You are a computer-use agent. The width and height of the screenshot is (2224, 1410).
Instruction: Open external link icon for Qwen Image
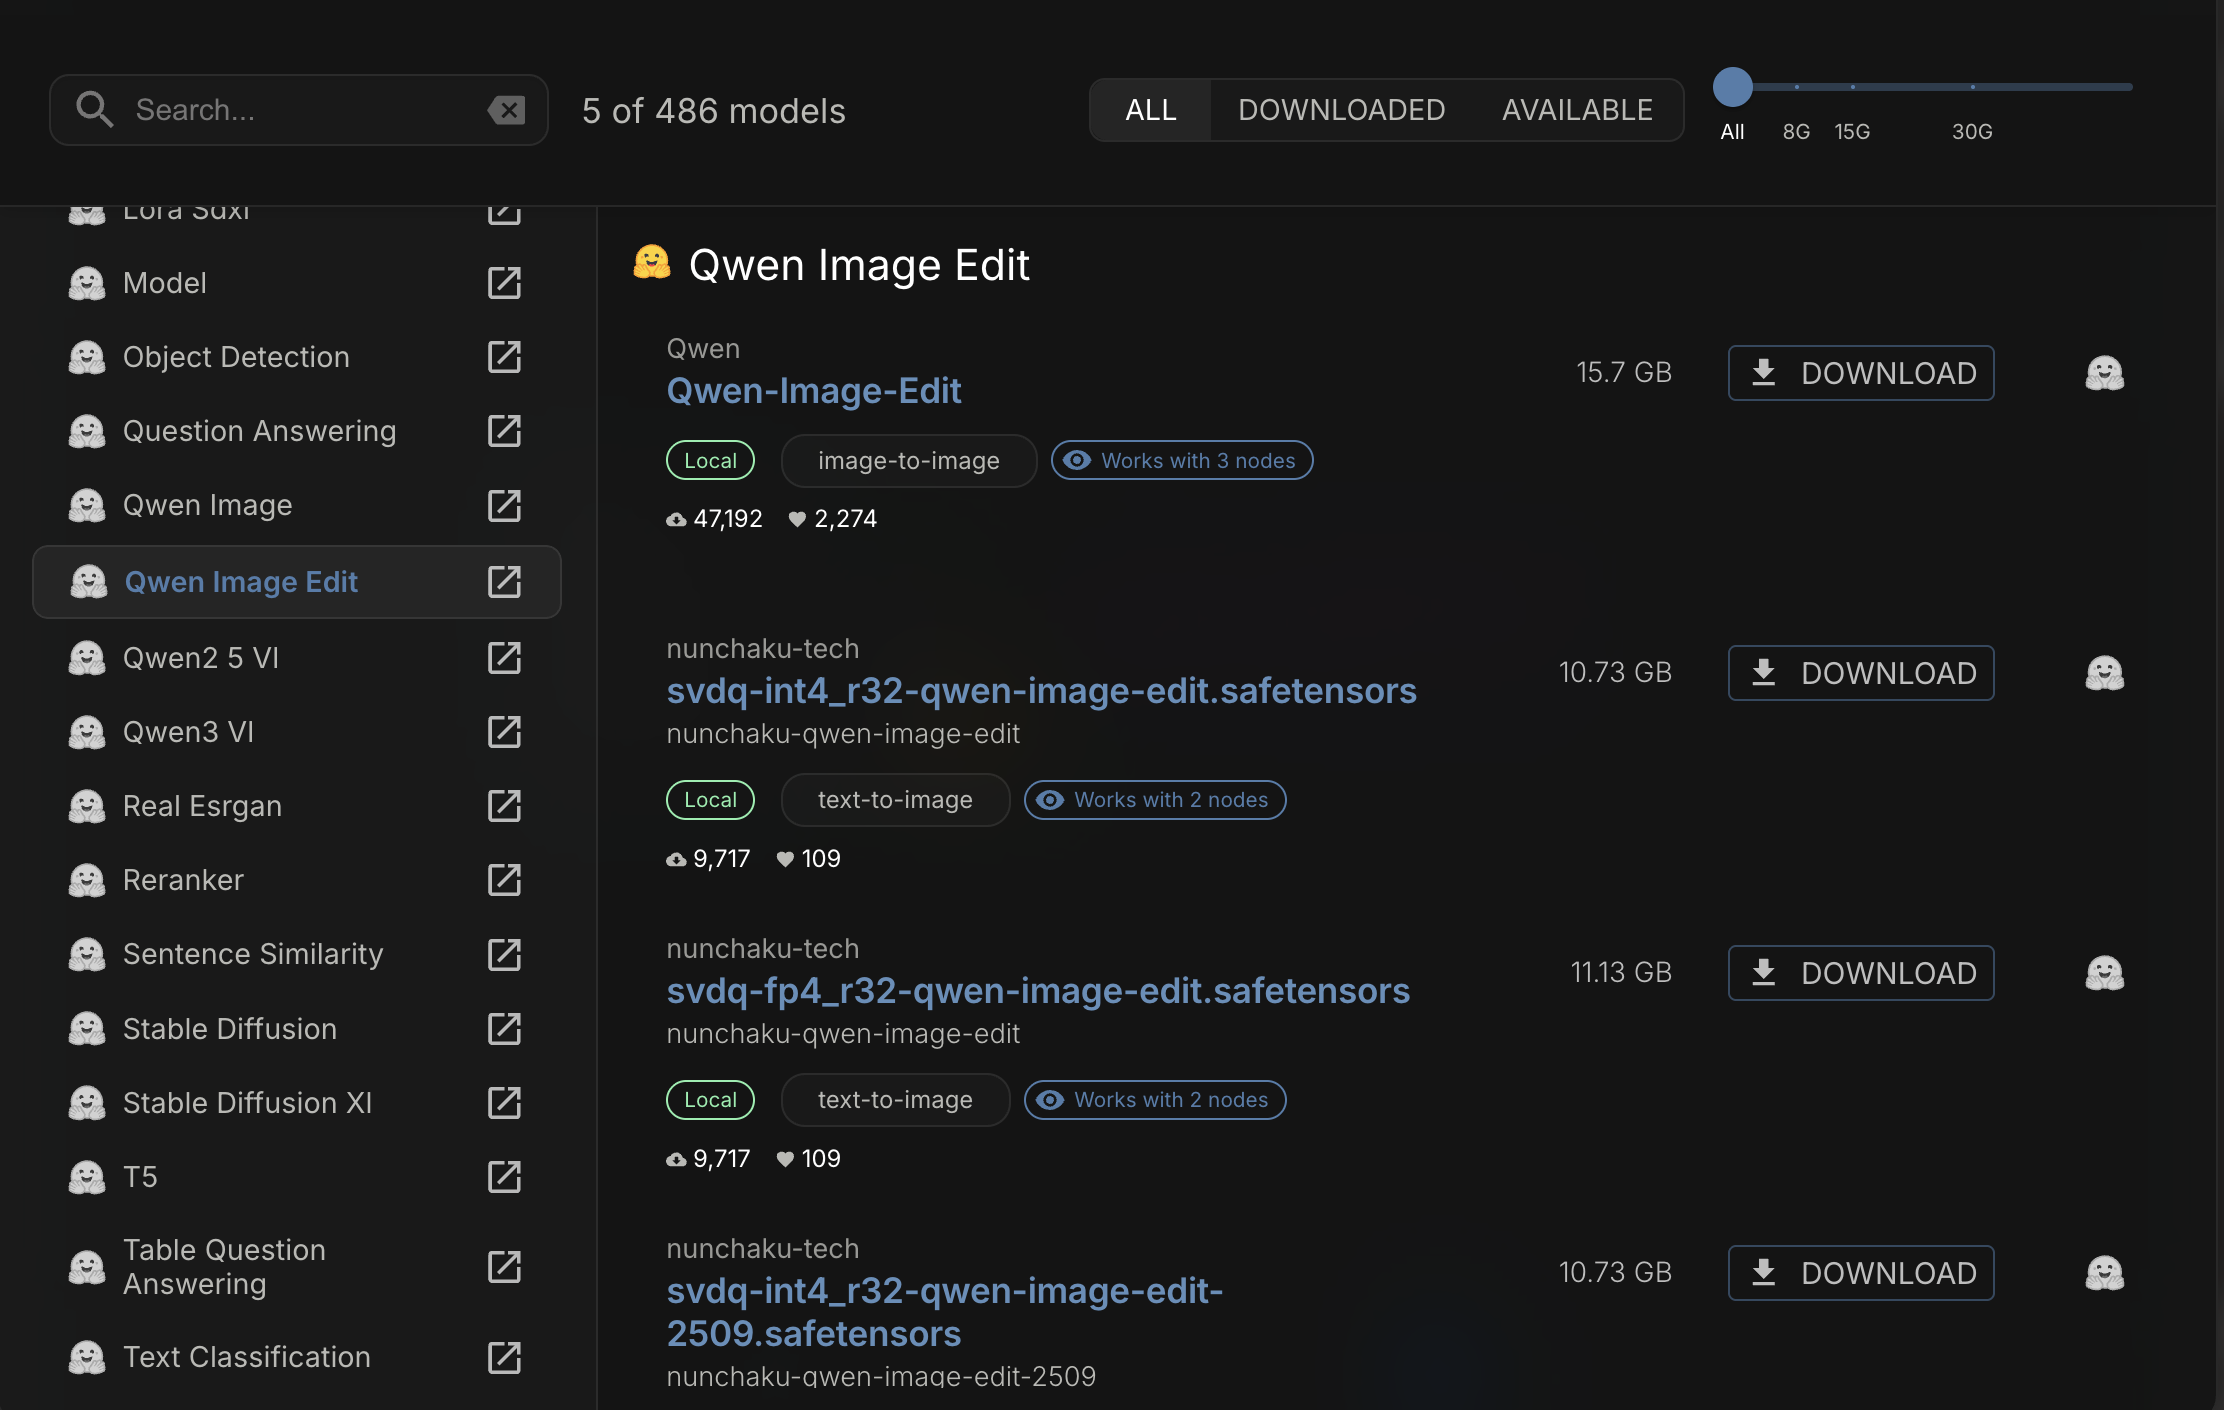tap(504, 505)
